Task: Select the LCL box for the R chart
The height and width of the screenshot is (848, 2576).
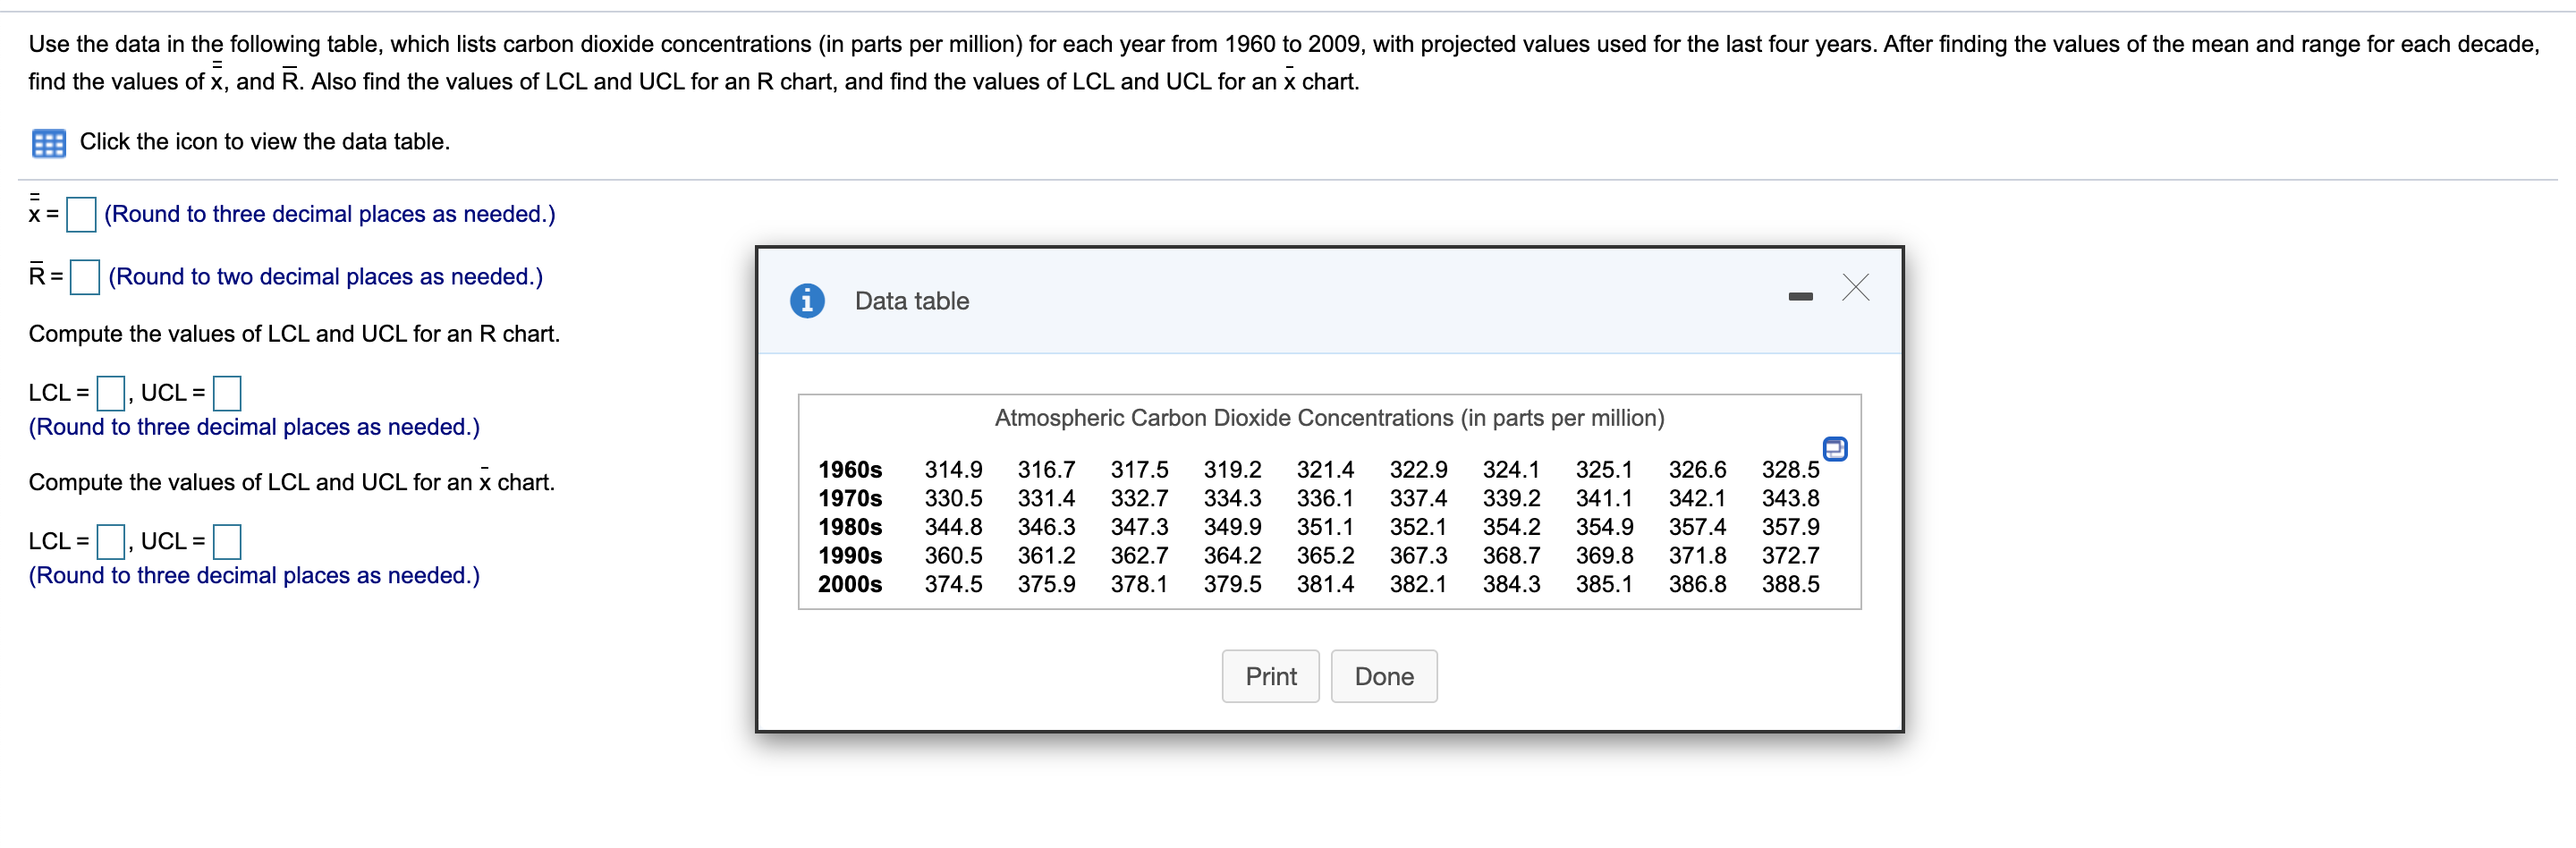Action: pyautogui.click(x=110, y=393)
